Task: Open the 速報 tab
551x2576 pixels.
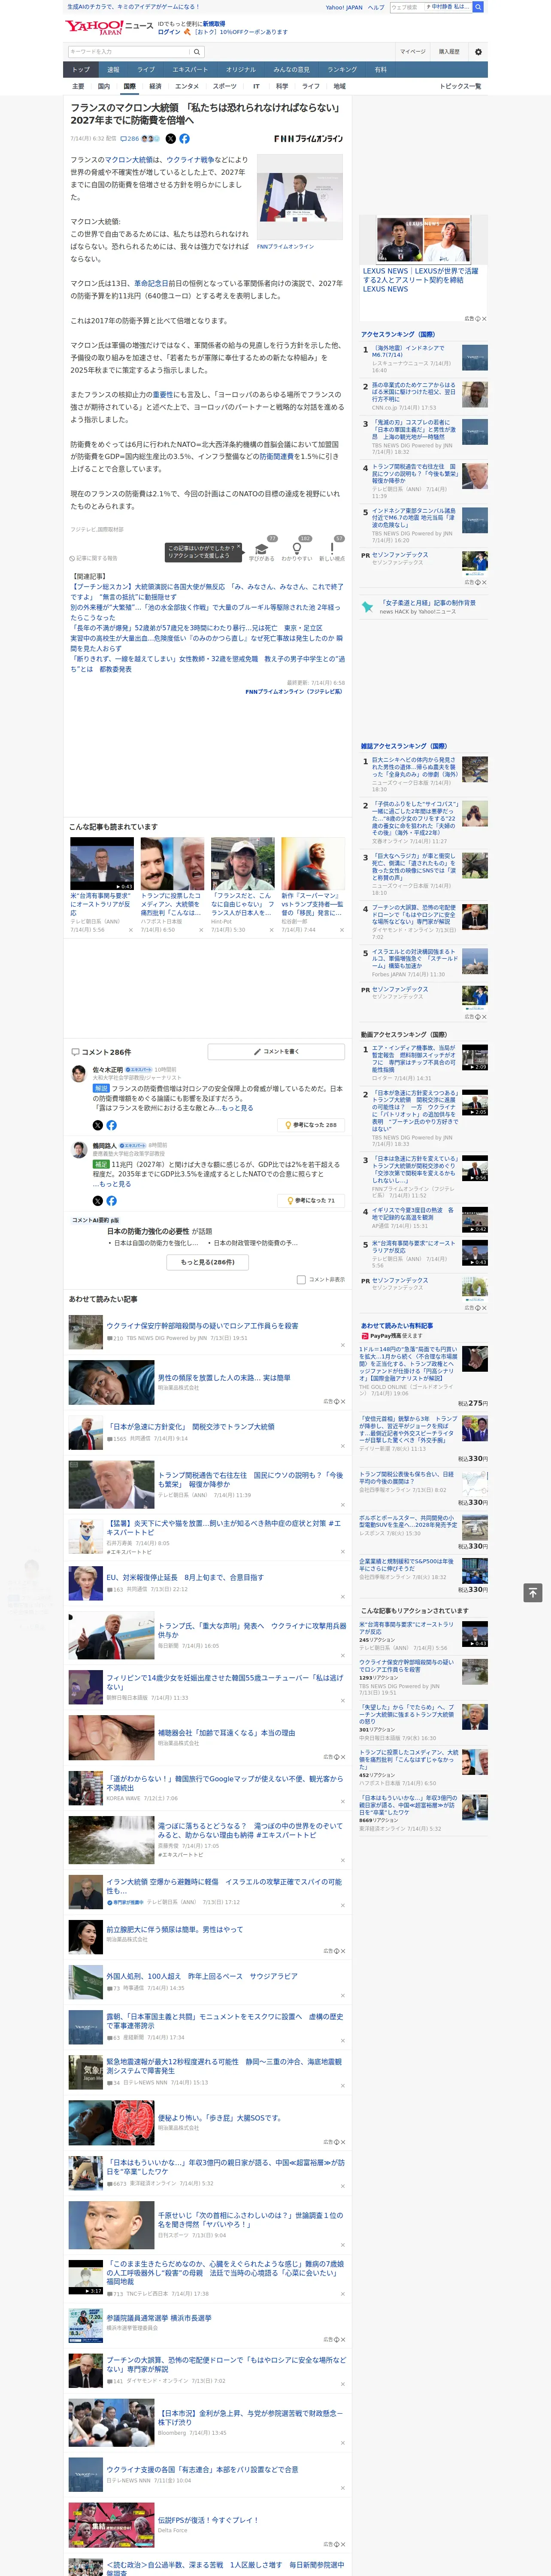Action: pos(113,70)
